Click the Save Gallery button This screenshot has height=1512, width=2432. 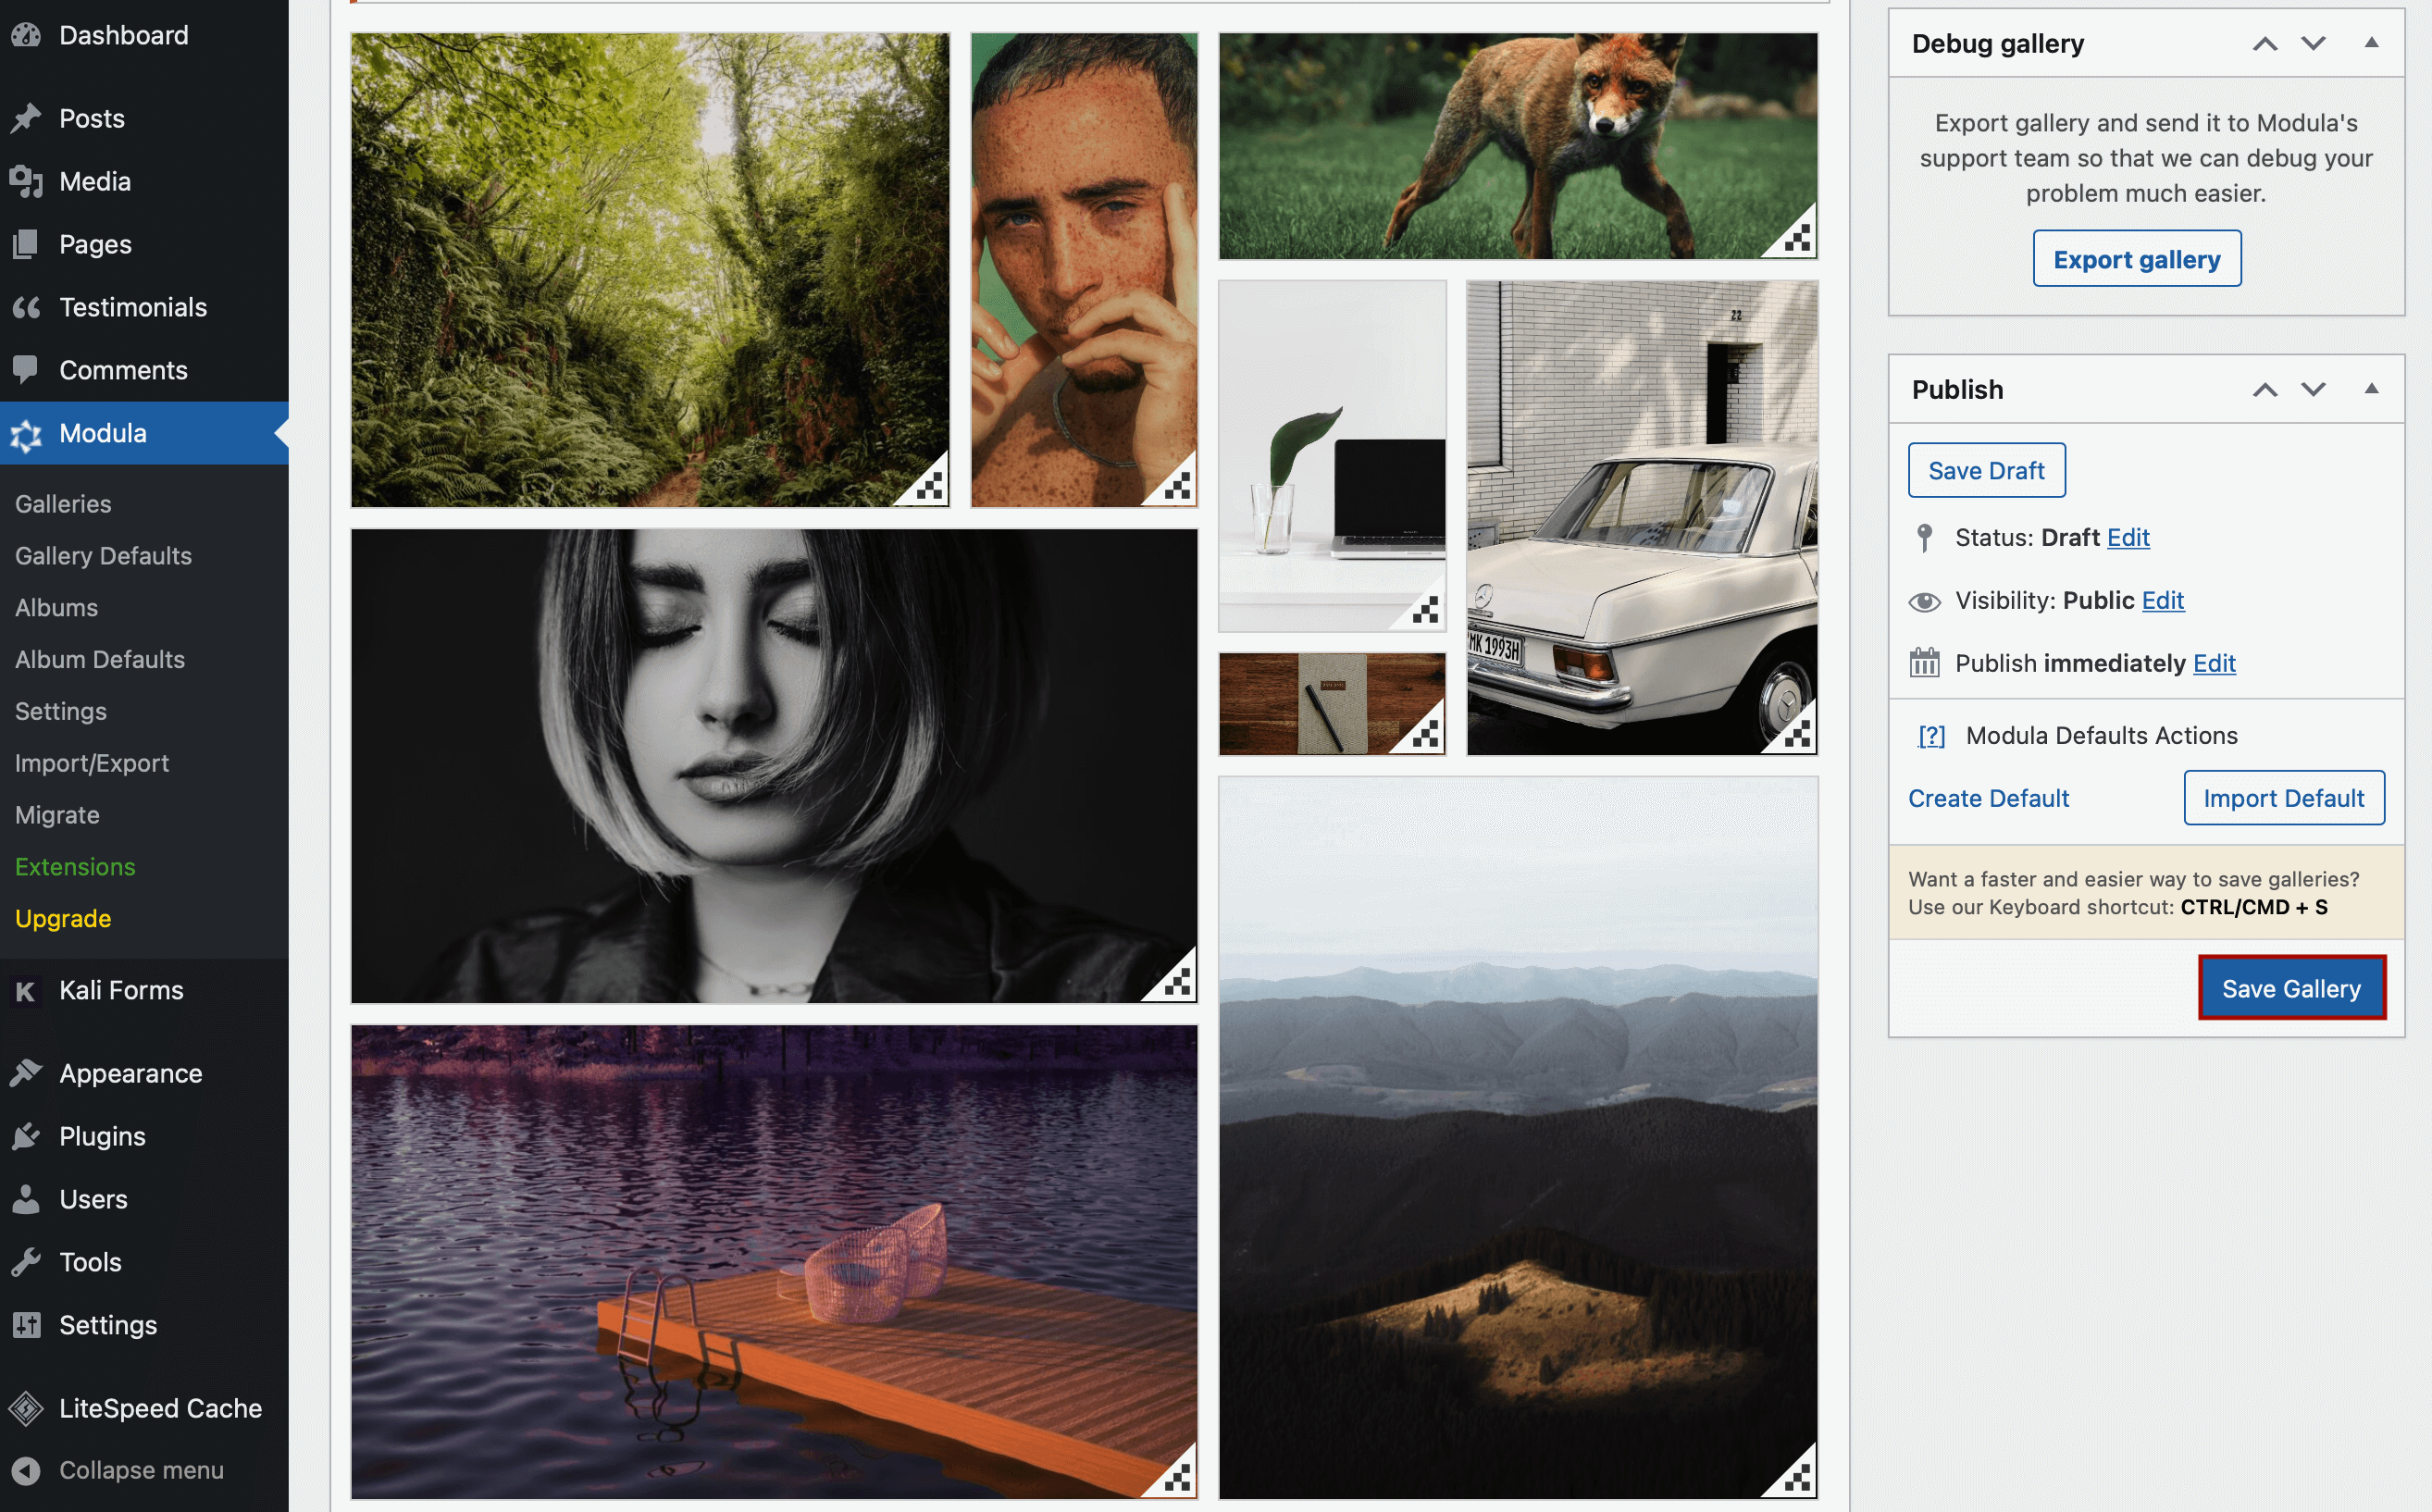2291,988
